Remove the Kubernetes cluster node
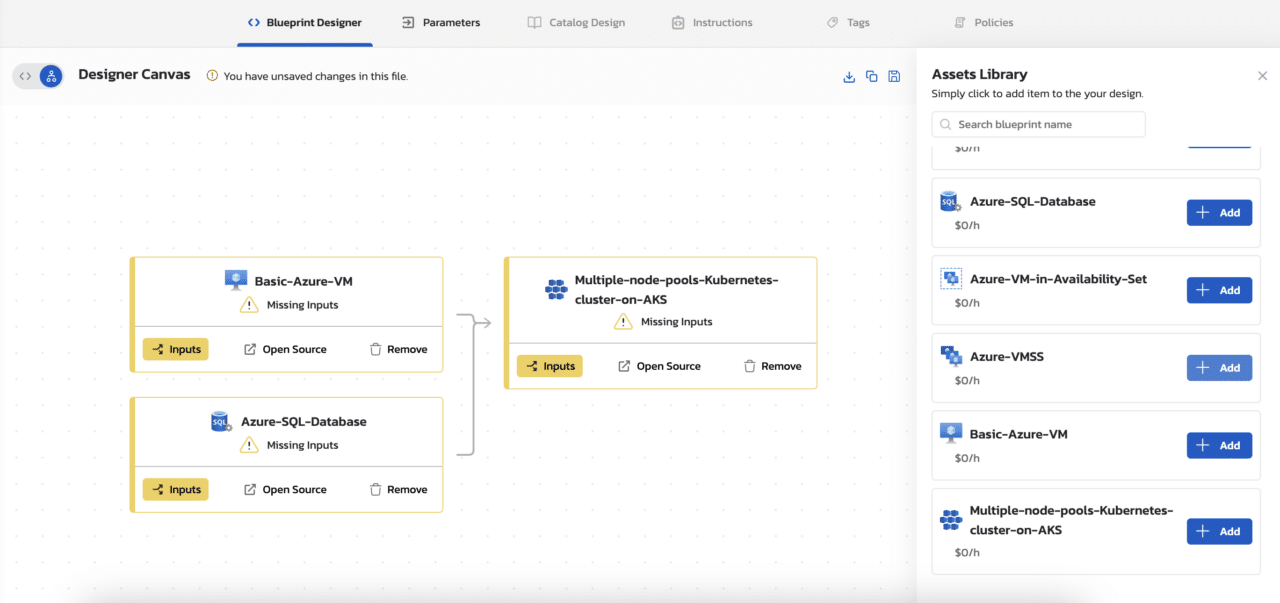The width and height of the screenshot is (1280, 603). tap(772, 366)
